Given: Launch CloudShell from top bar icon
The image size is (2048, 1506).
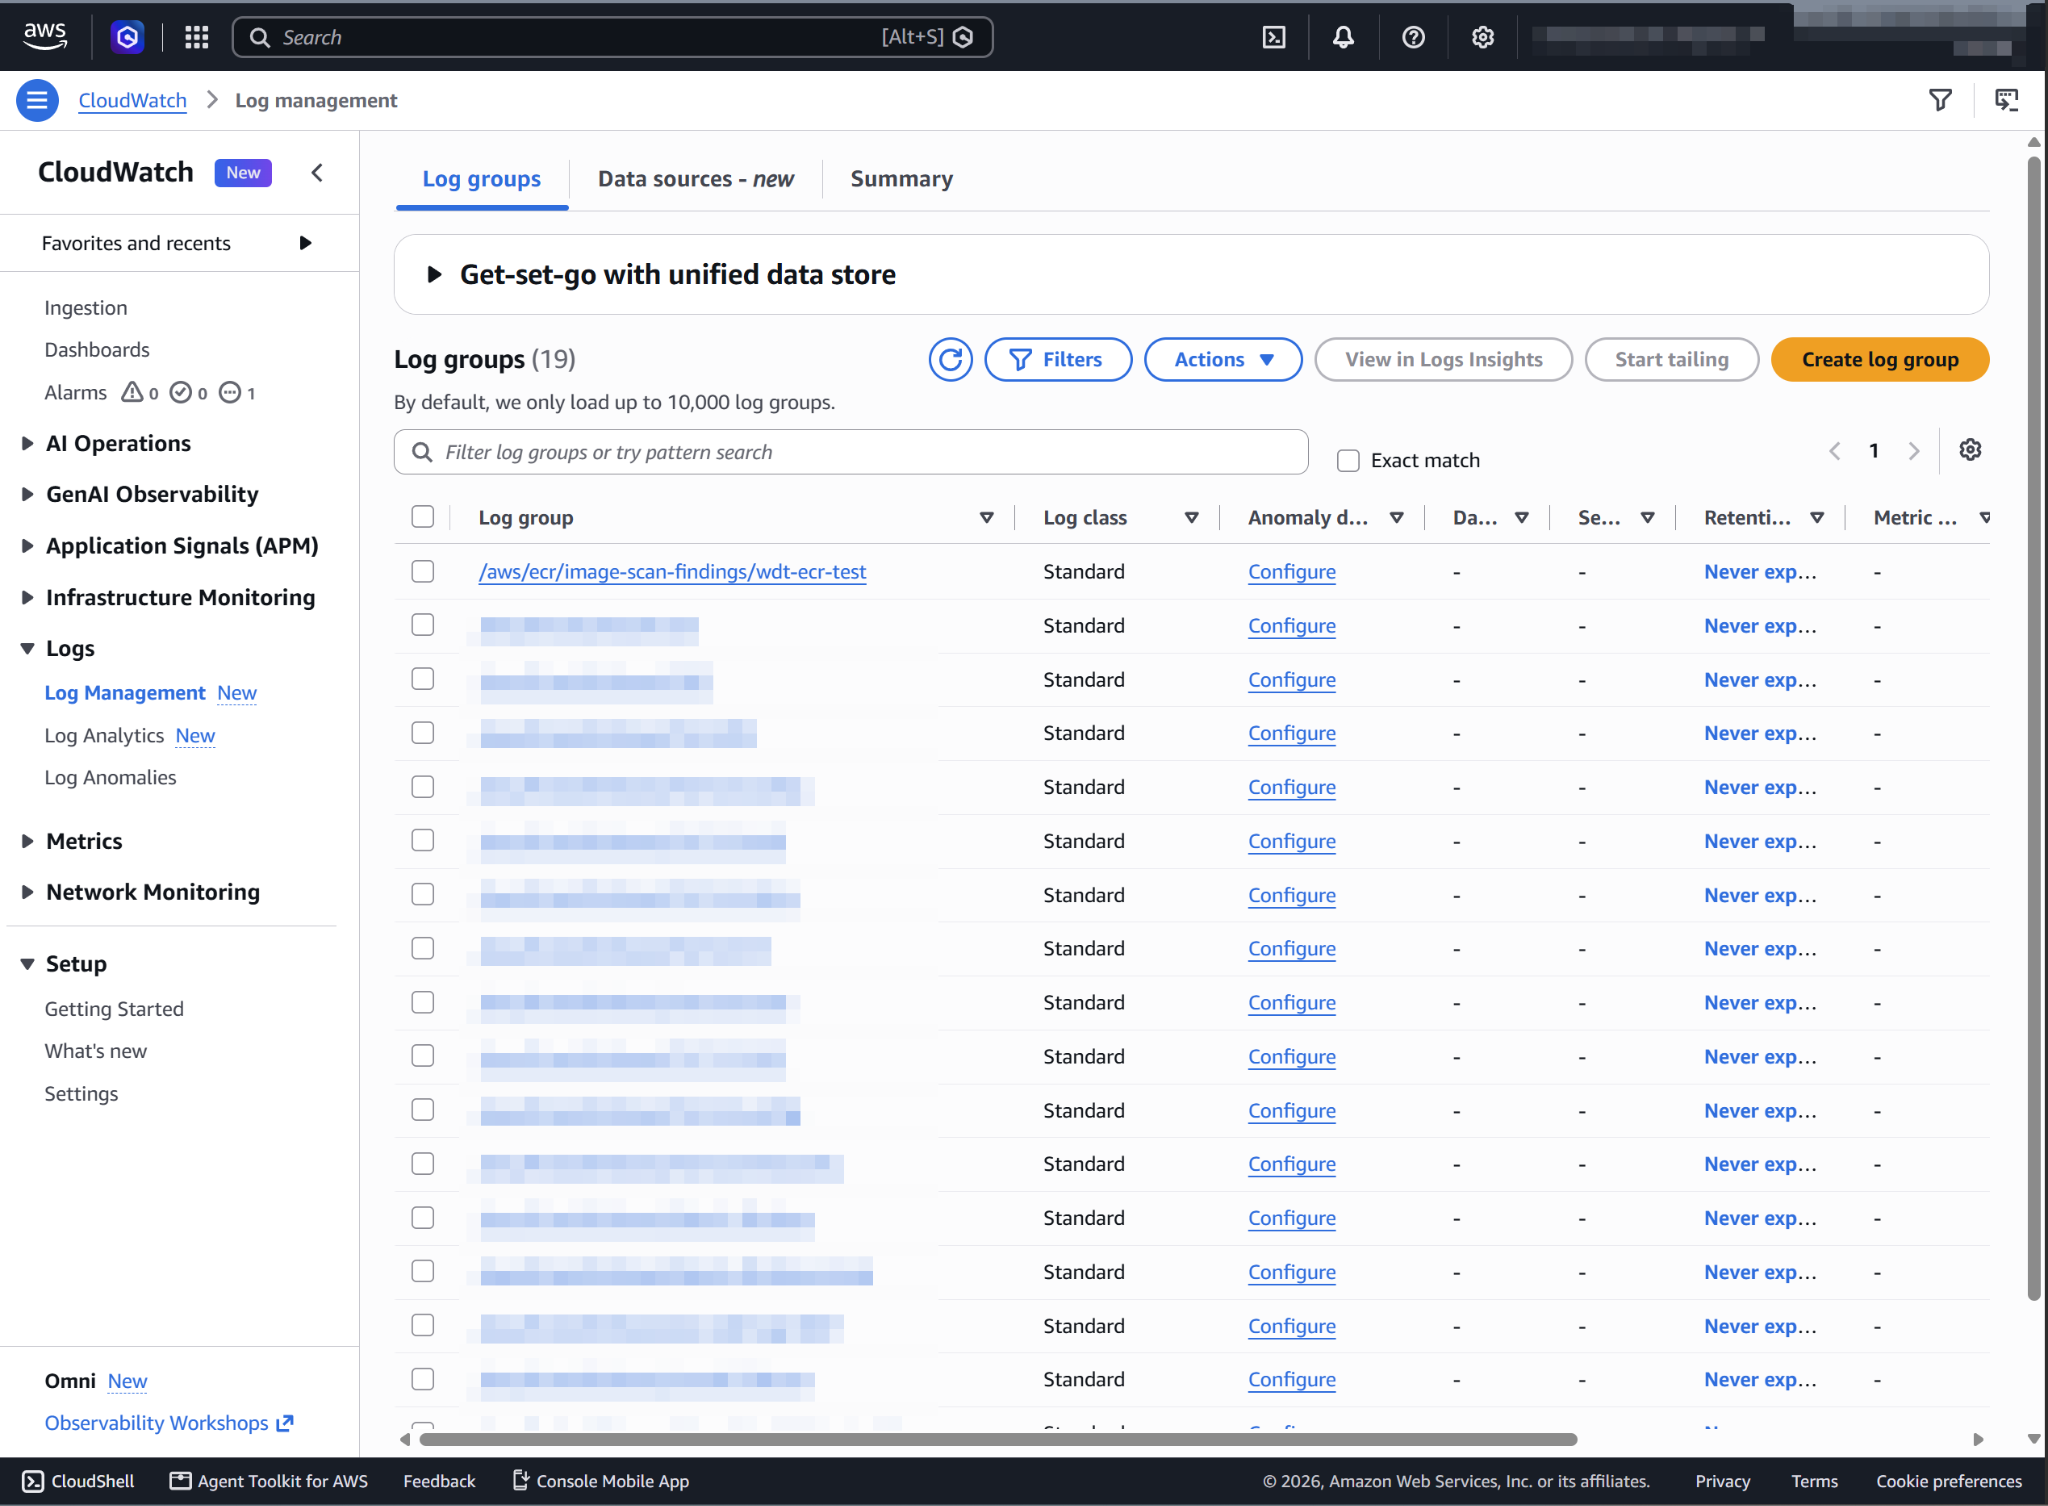Looking at the screenshot, I should [x=1274, y=37].
